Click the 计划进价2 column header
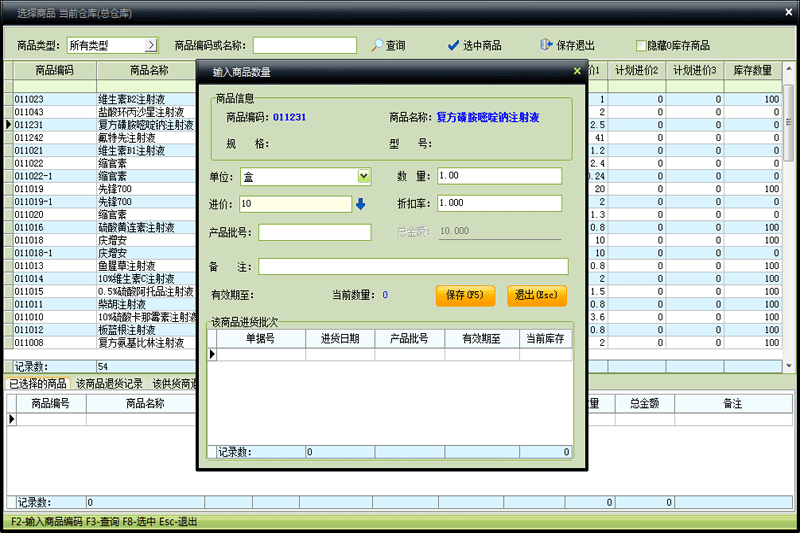The width and height of the screenshot is (800, 533). (x=637, y=70)
